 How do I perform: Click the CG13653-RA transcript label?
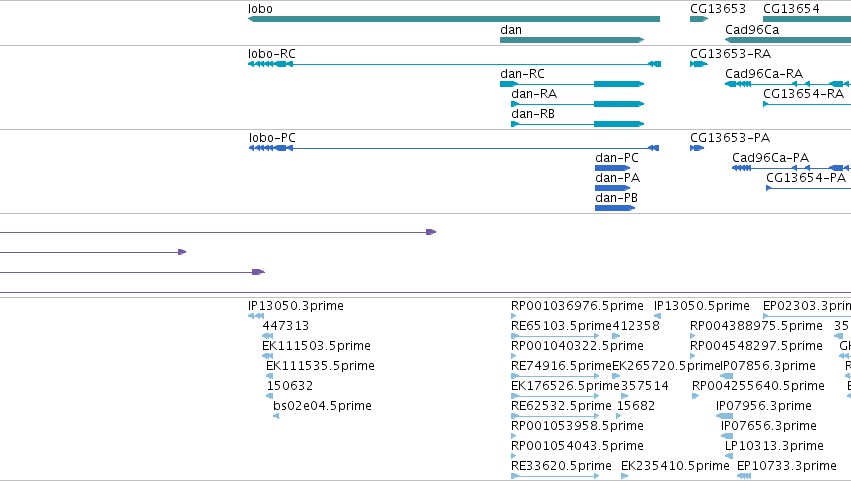pyautogui.click(x=730, y=54)
